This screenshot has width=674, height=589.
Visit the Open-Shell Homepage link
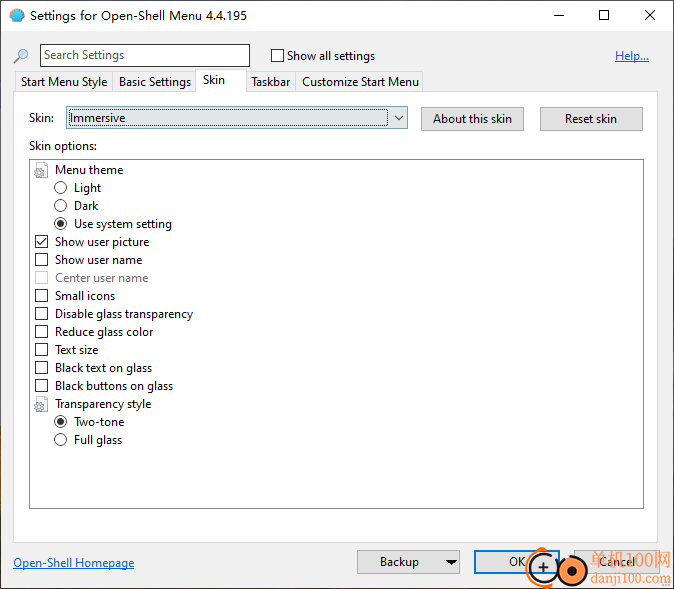74,563
